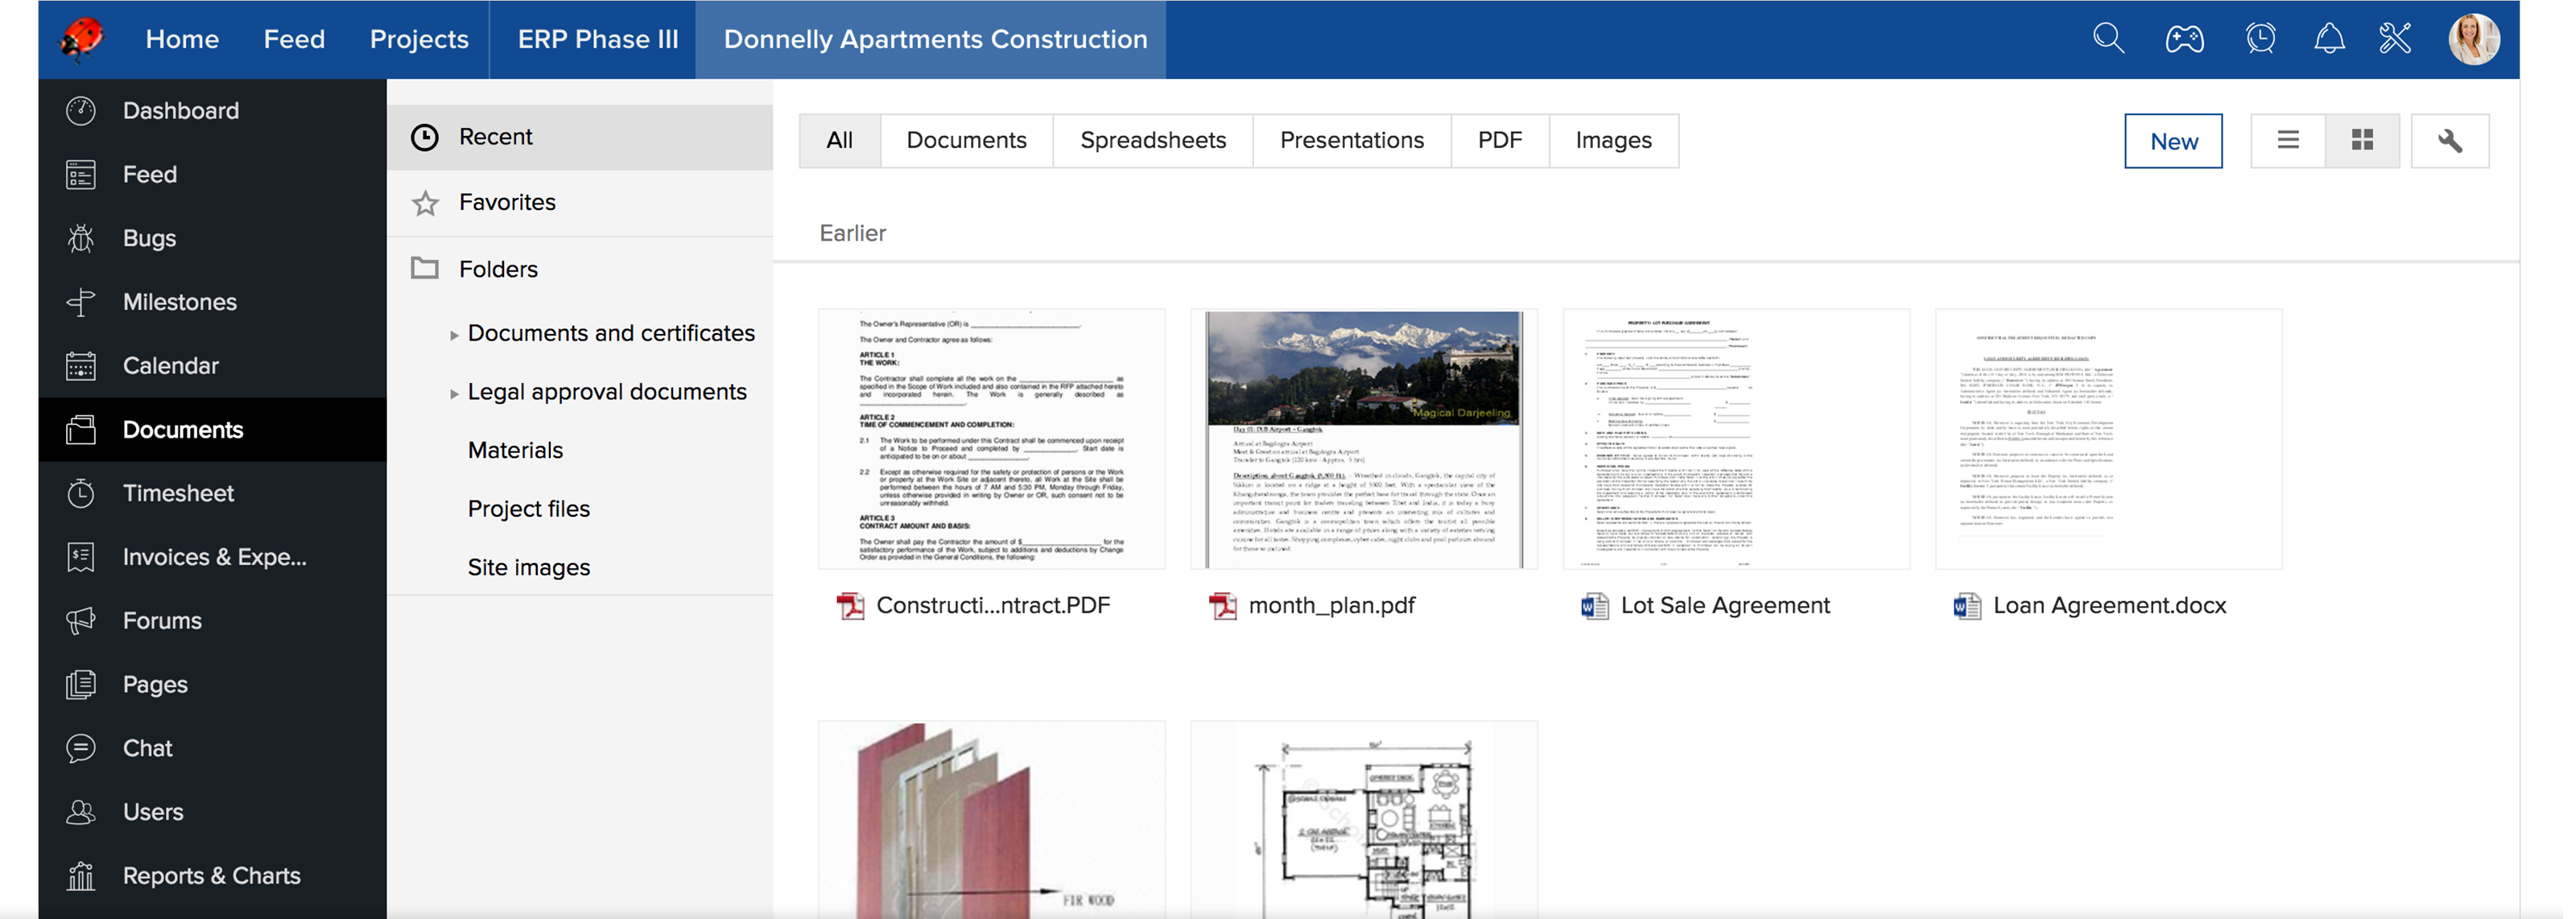This screenshot has height=919, width=2576.
Task: Switch to ERP Phase III project tab
Action: [x=597, y=39]
